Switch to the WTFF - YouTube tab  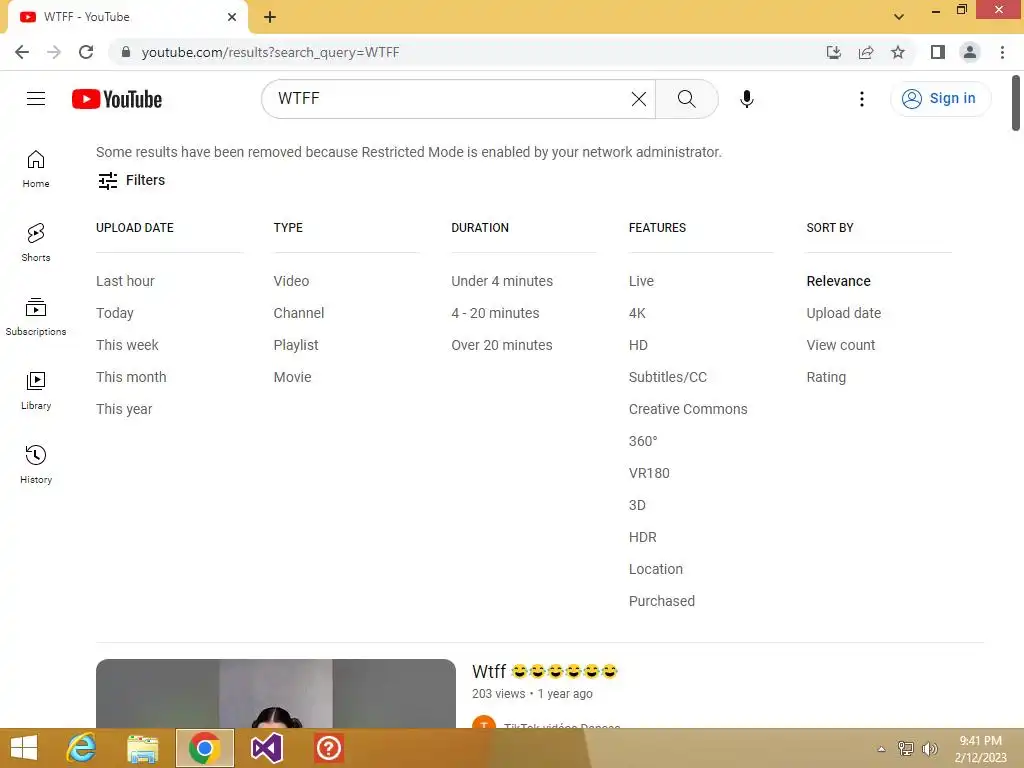coord(127,17)
